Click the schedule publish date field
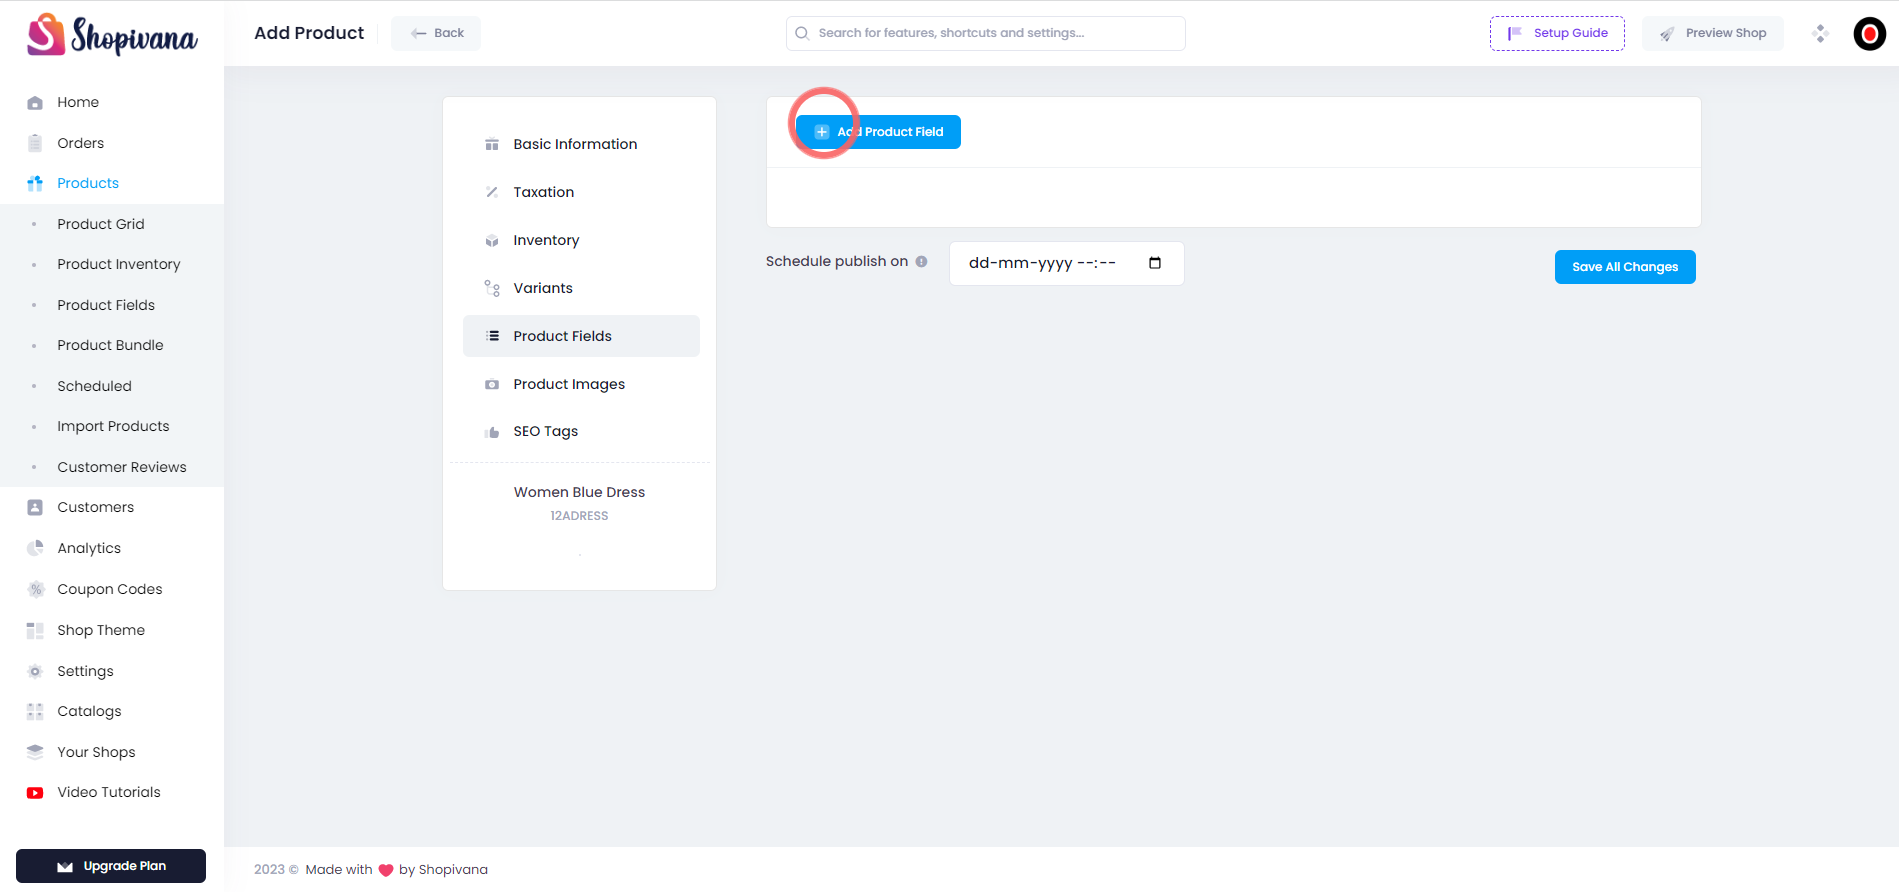Screen dimensions: 1899x892 pyautogui.click(x=1066, y=263)
